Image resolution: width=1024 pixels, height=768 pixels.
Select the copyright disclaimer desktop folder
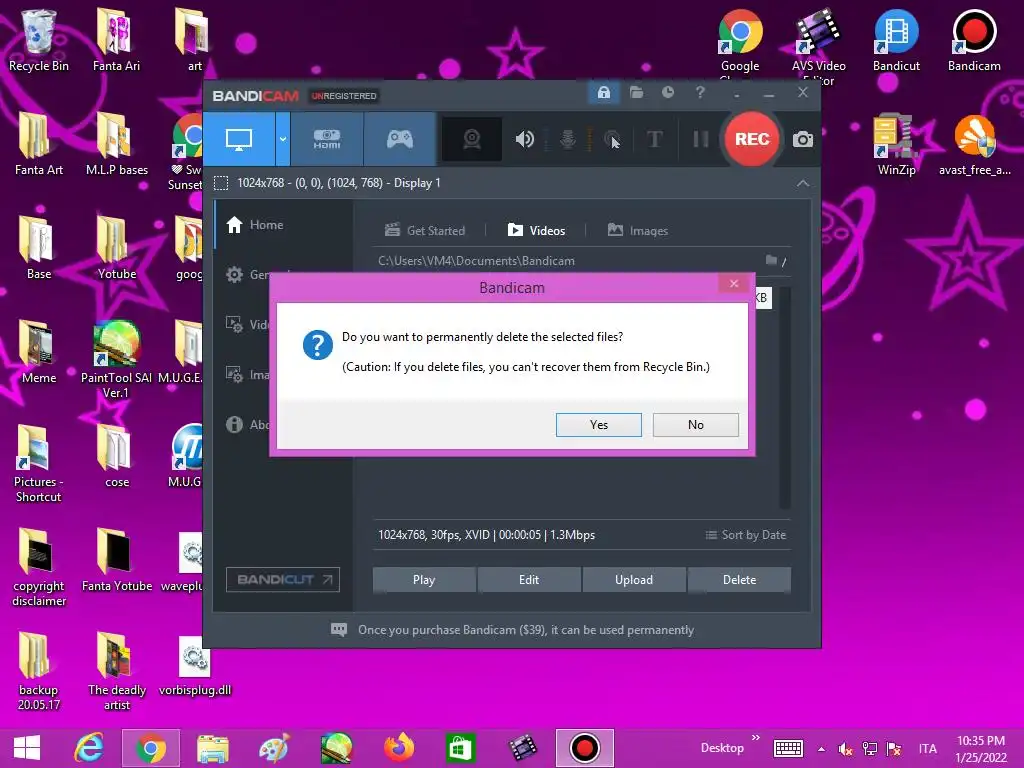39,567
